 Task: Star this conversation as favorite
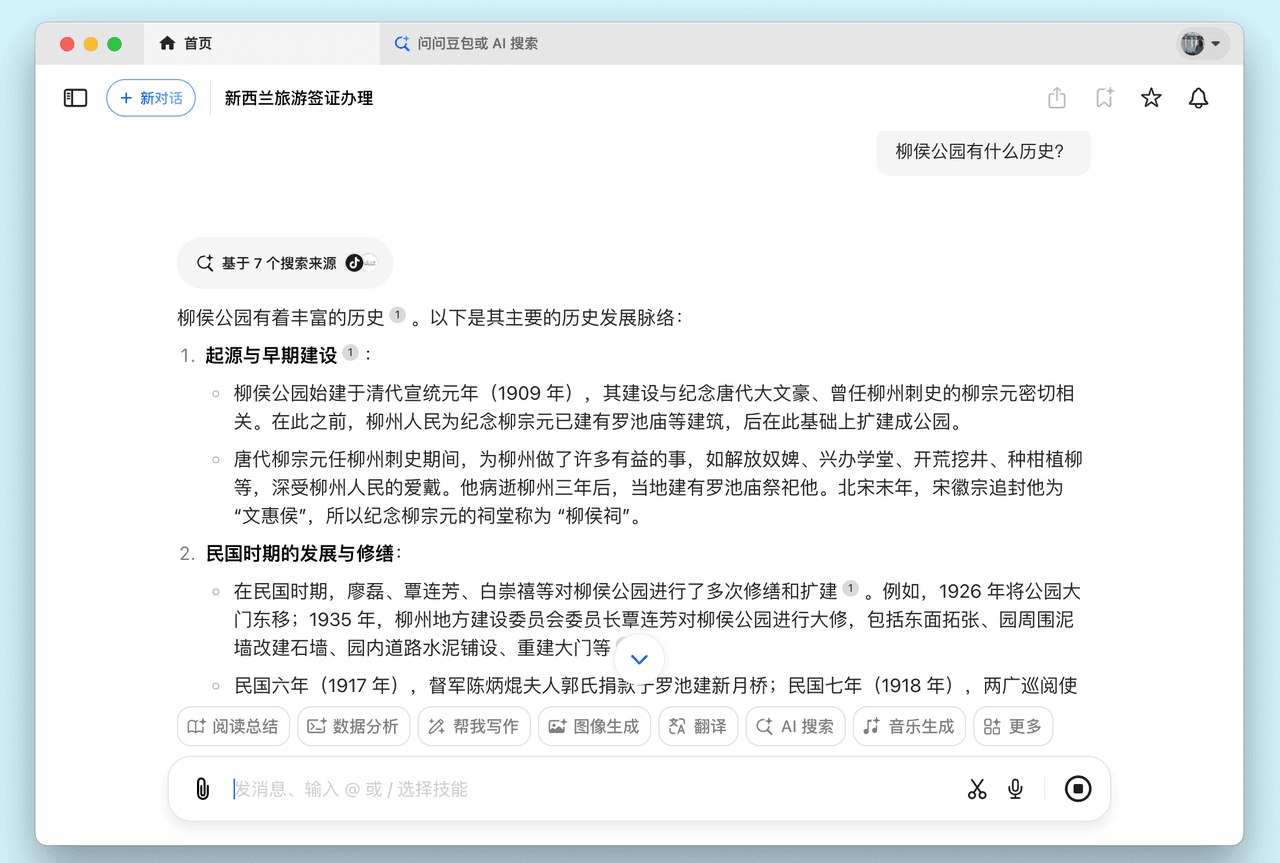(1151, 98)
